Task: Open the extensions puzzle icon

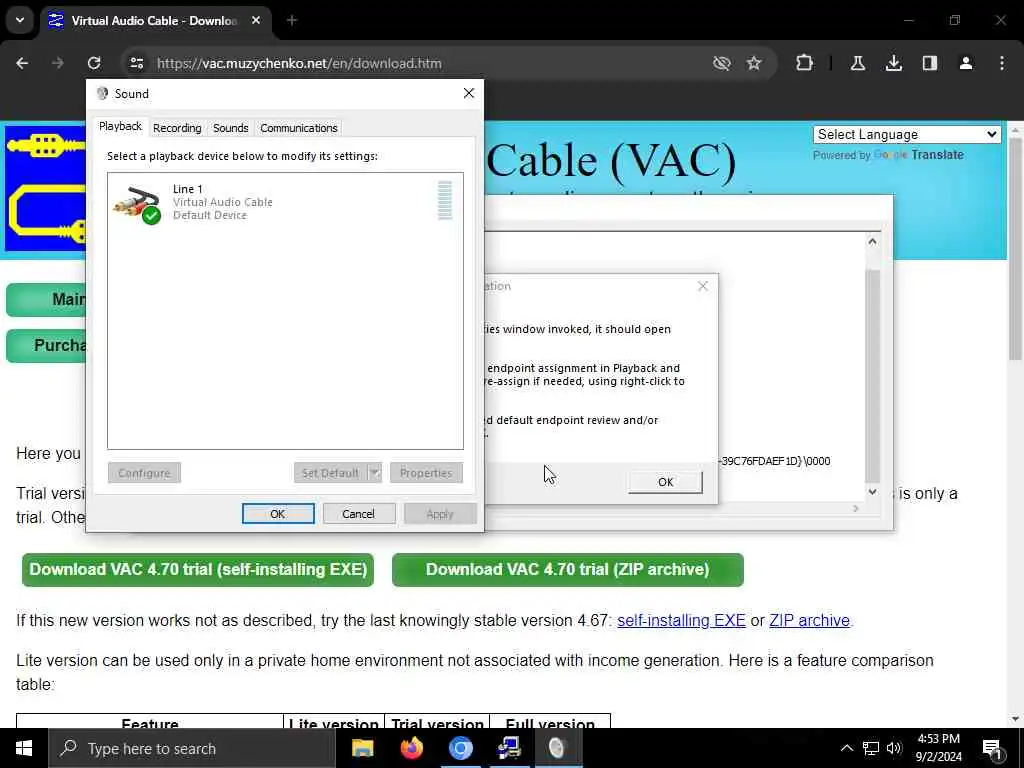Action: tap(805, 63)
